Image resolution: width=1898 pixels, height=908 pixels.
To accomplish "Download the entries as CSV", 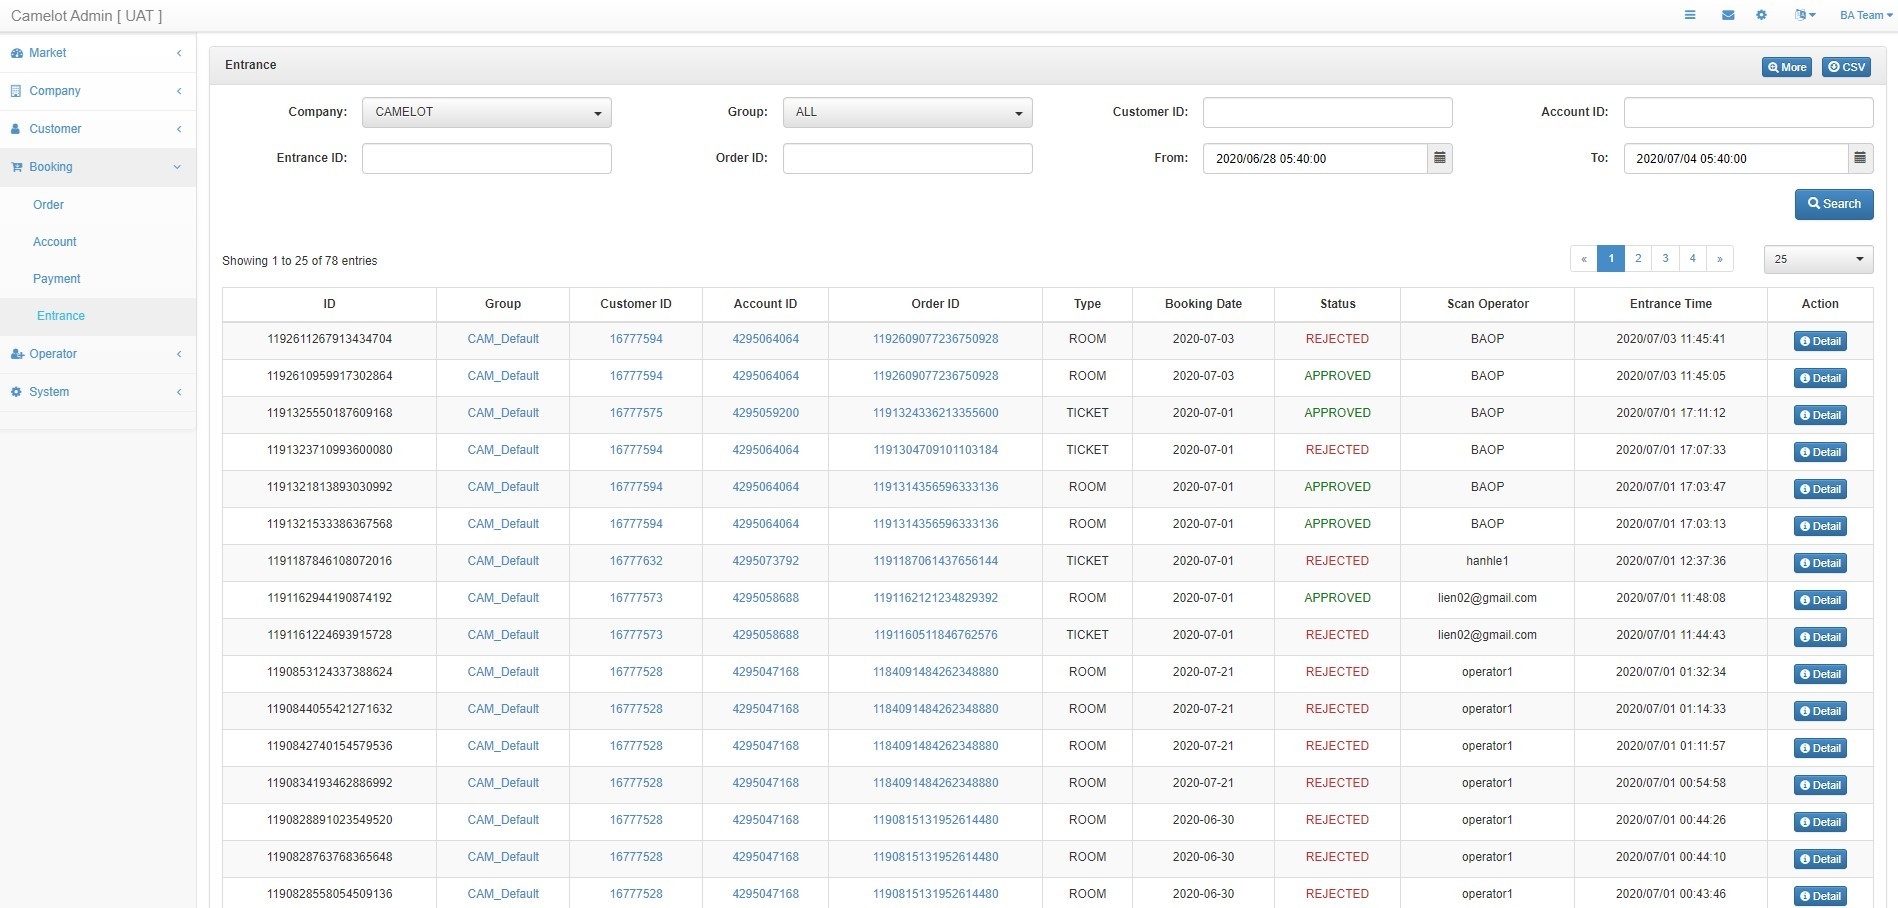I will coord(1846,67).
